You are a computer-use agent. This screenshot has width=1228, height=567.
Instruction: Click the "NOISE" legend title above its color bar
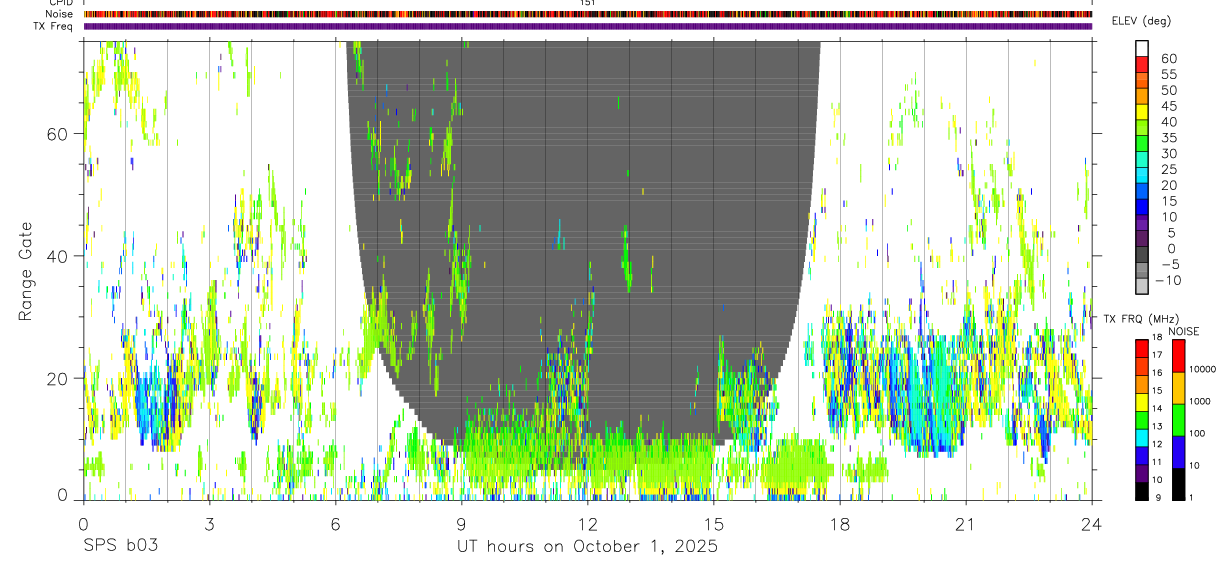(1184, 331)
